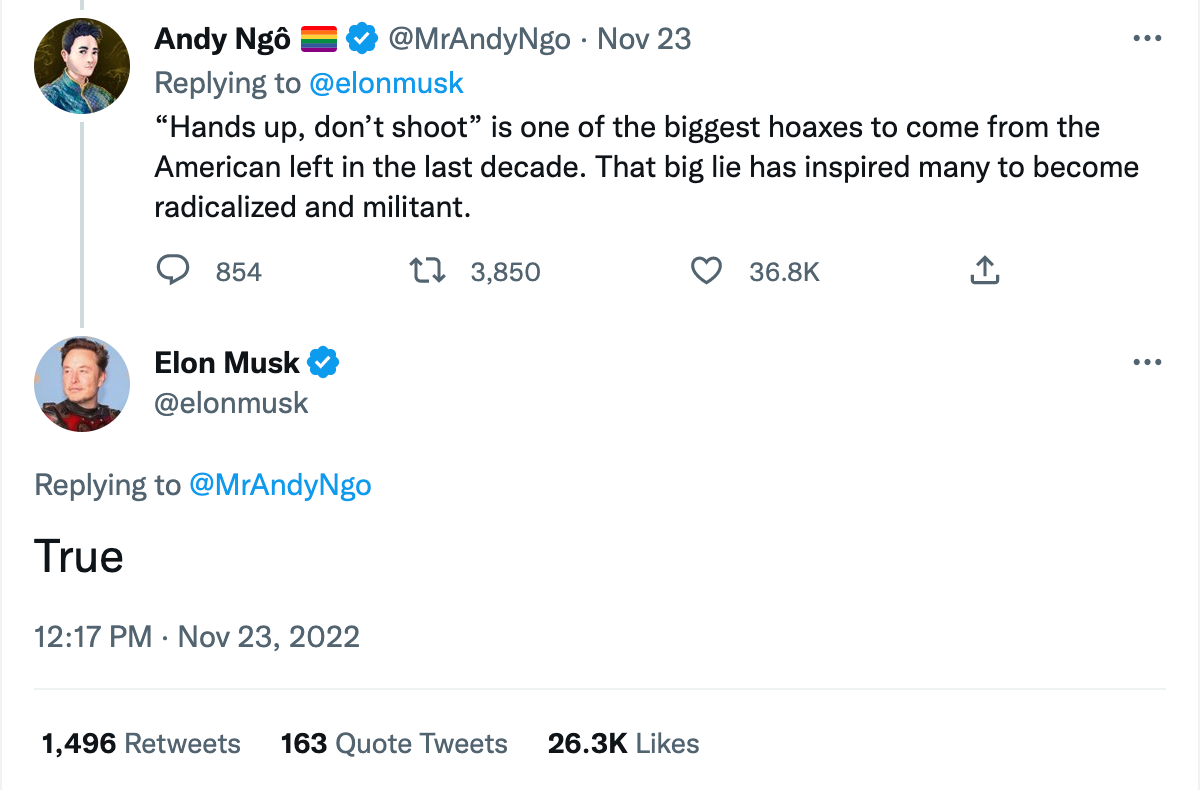
Task: Click the rainbow flag emoji in Andy Ngô's name
Action: [319, 38]
